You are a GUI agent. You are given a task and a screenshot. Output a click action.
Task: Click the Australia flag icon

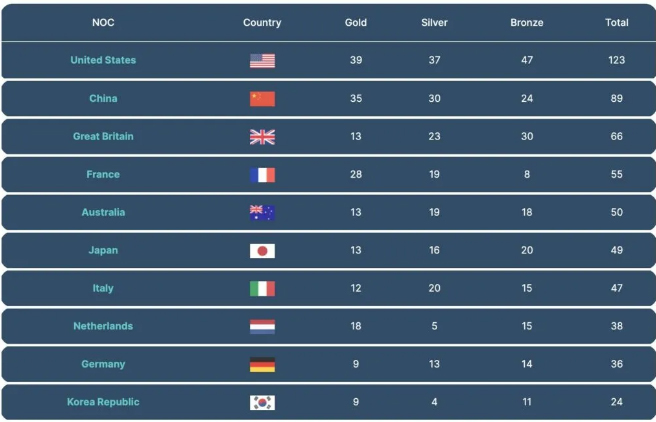click(262, 213)
